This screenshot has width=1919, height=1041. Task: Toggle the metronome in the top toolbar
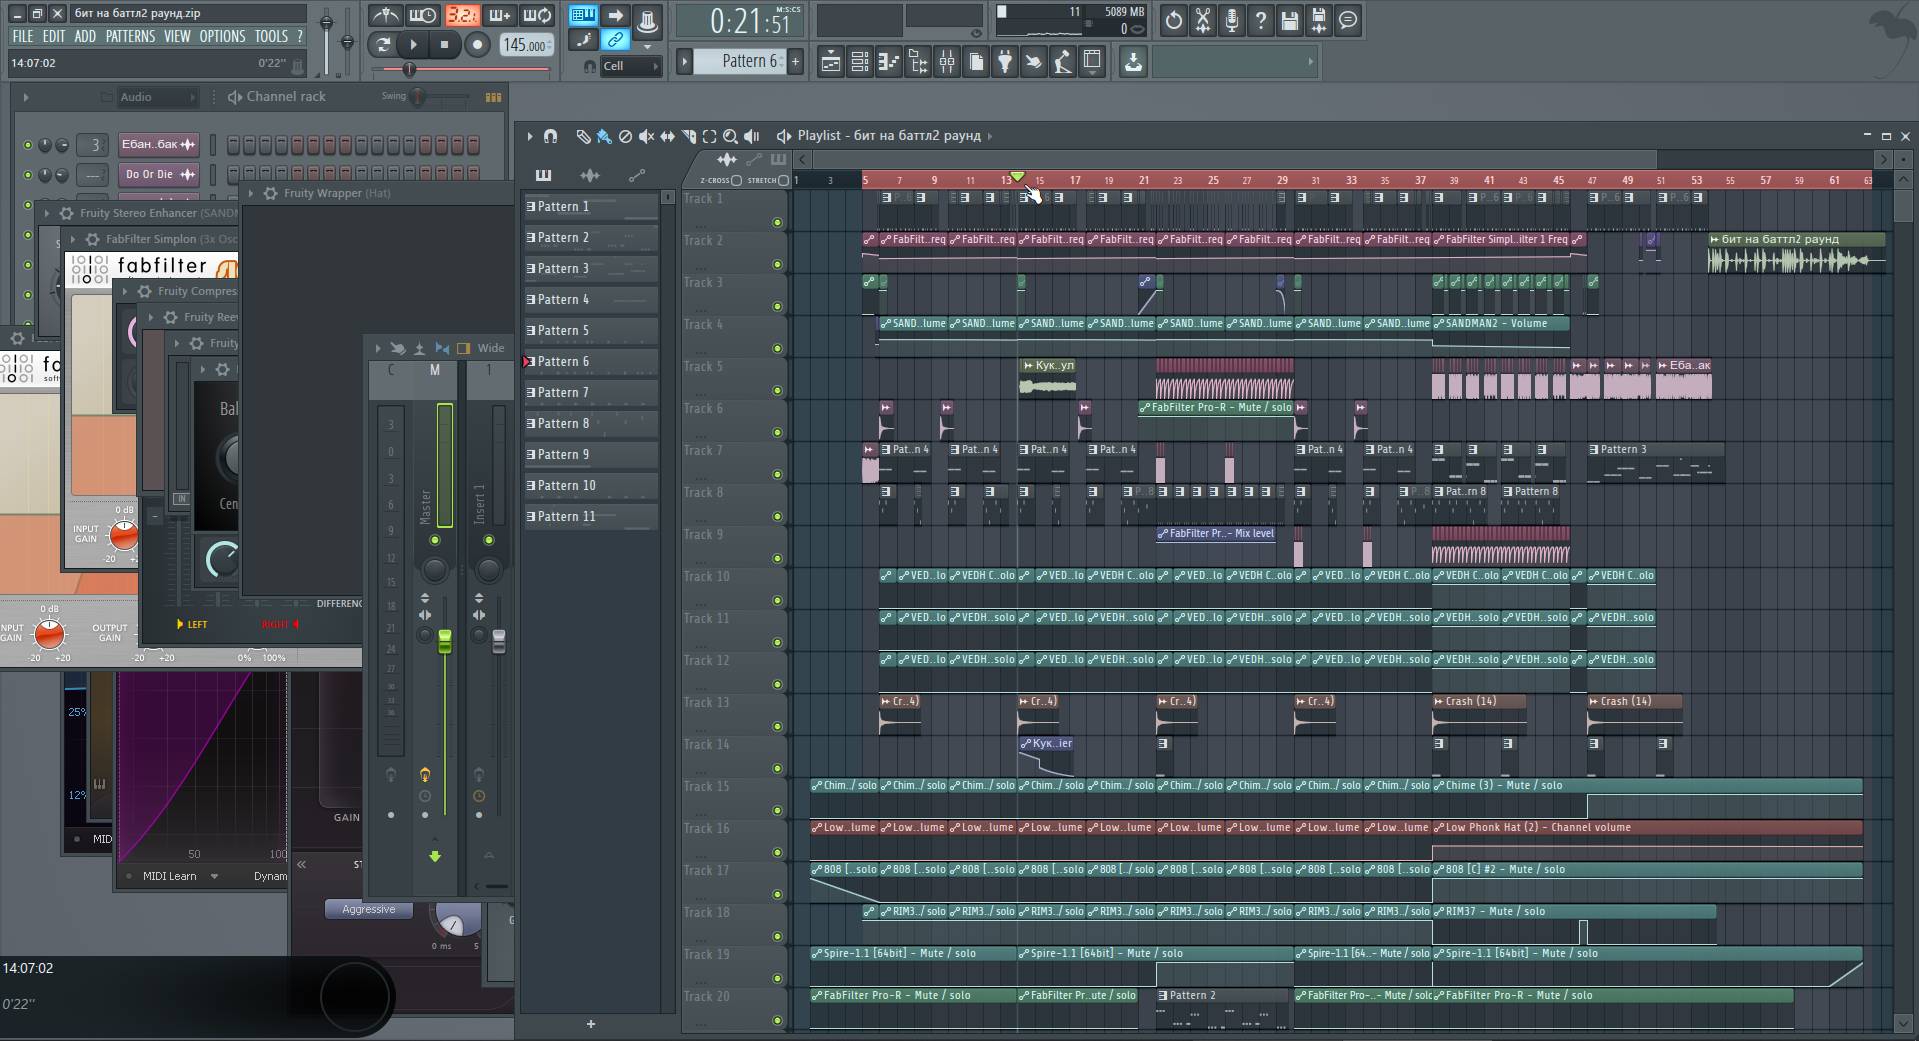pyautogui.click(x=385, y=16)
